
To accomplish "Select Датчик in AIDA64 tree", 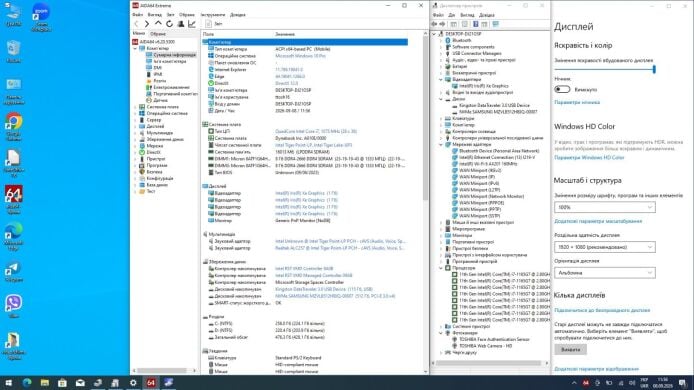I will click(160, 100).
